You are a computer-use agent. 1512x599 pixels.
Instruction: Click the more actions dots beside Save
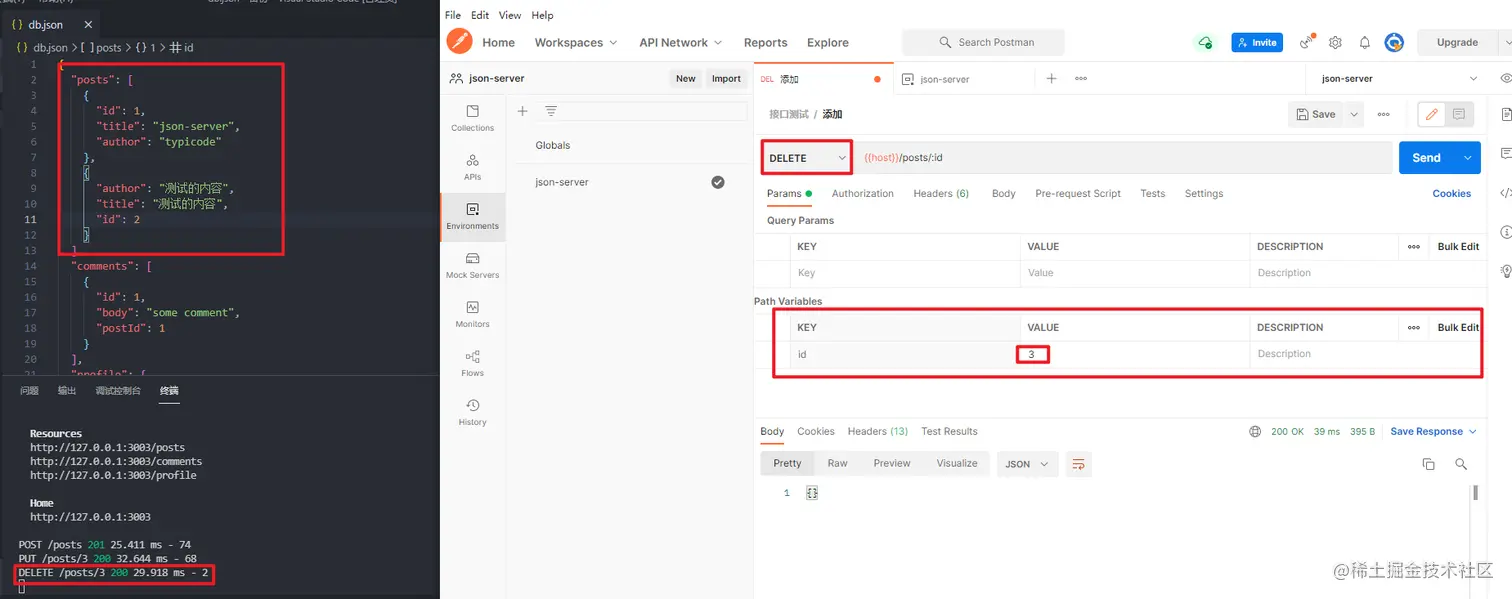(1383, 114)
